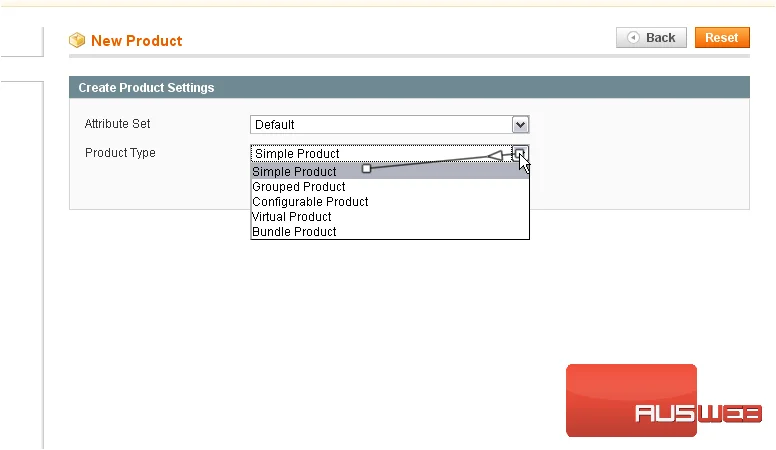Click the Create Product Settings header bar
The height and width of the screenshot is (450, 776).
coord(409,88)
